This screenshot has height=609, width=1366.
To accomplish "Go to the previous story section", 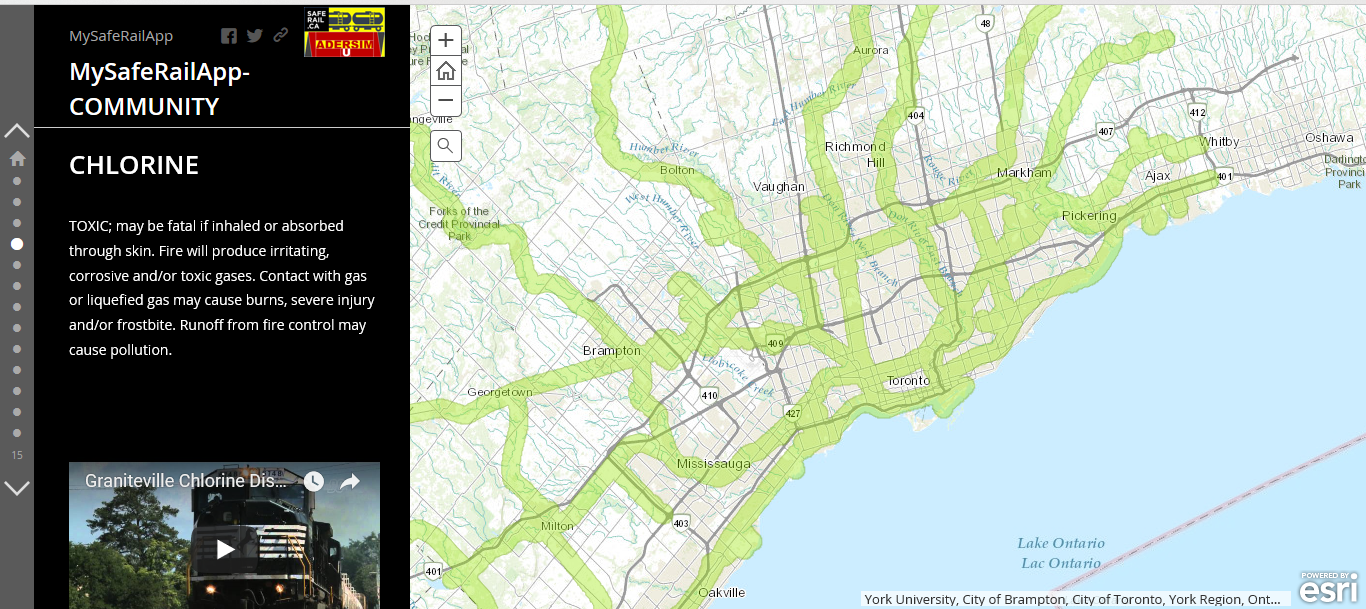I will tap(17, 130).
